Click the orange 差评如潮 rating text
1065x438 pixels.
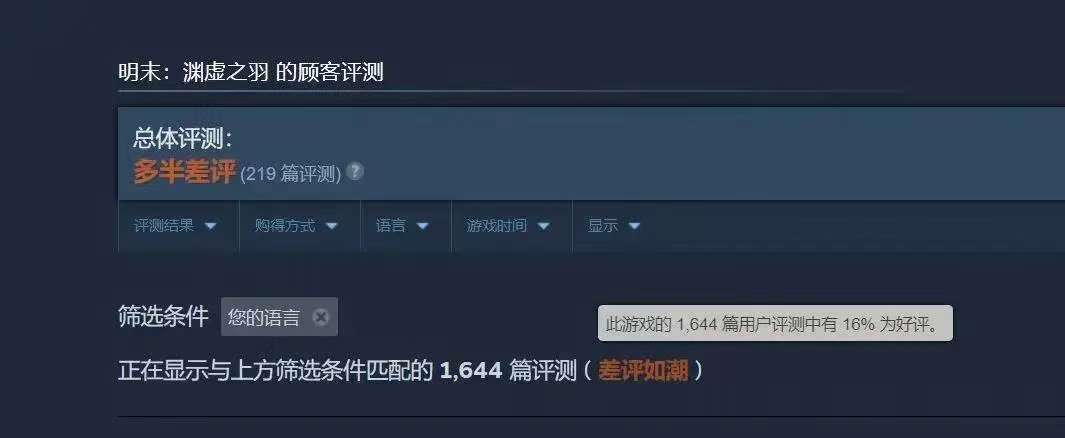tap(643, 371)
